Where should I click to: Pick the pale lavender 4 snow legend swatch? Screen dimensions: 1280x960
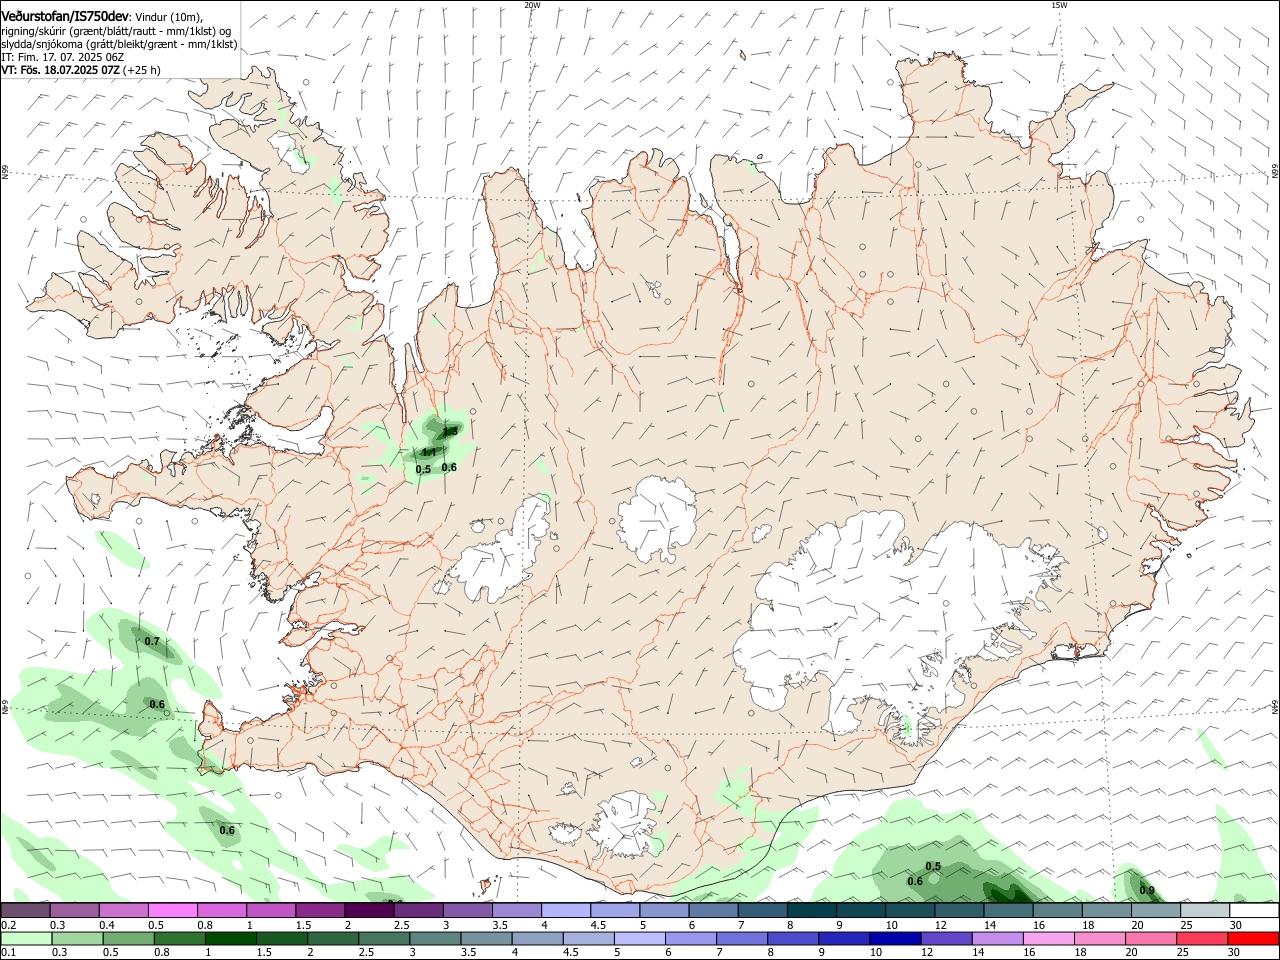point(566,911)
